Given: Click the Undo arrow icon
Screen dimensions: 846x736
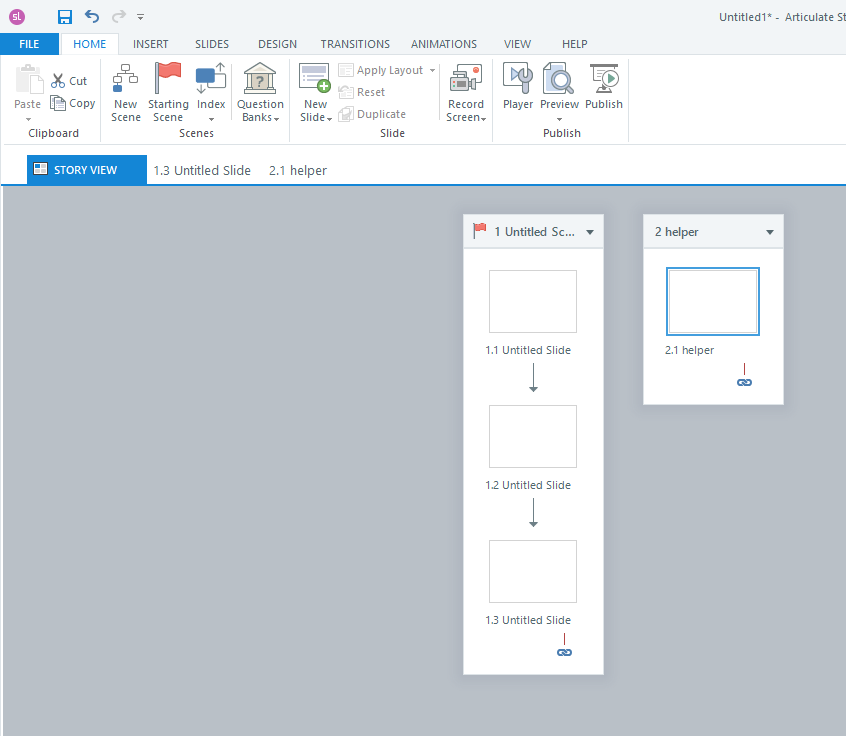Looking at the screenshot, I should [92, 16].
